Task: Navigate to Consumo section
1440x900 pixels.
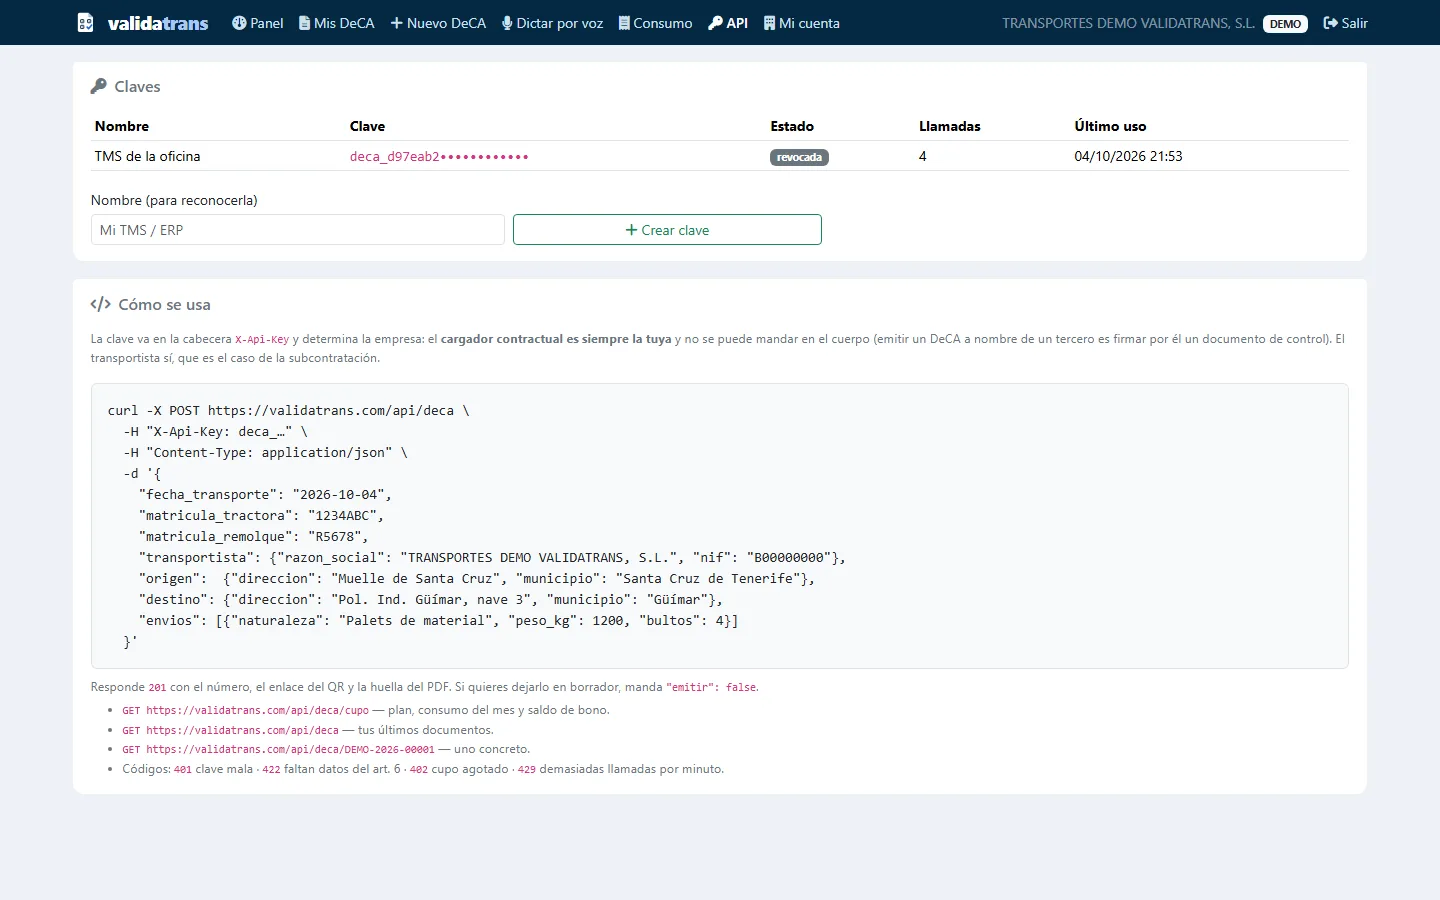Action: (656, 23)
